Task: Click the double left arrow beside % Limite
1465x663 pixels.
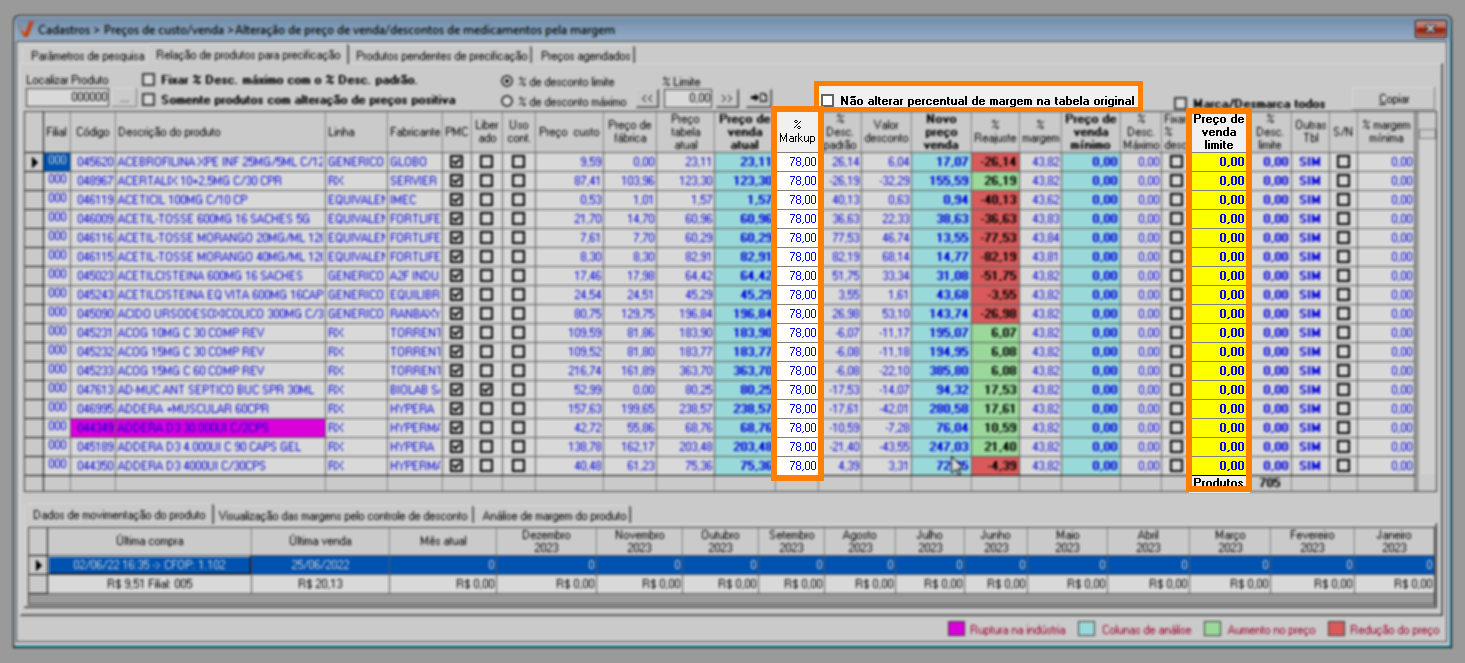Action: tap(650, 98)
